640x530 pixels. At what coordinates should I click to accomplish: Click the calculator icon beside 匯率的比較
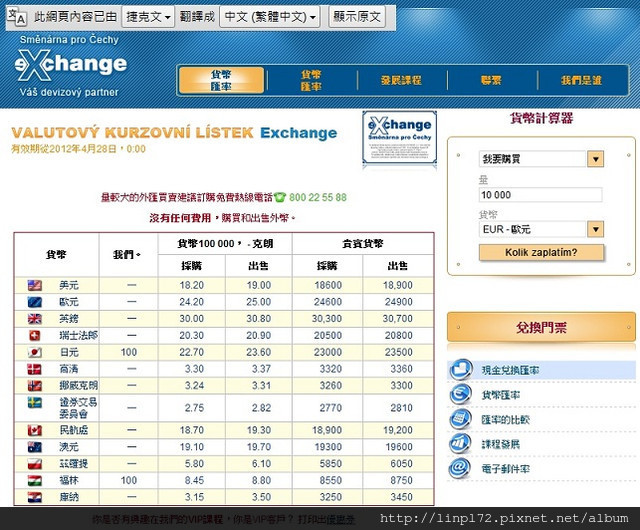[461, 419]
